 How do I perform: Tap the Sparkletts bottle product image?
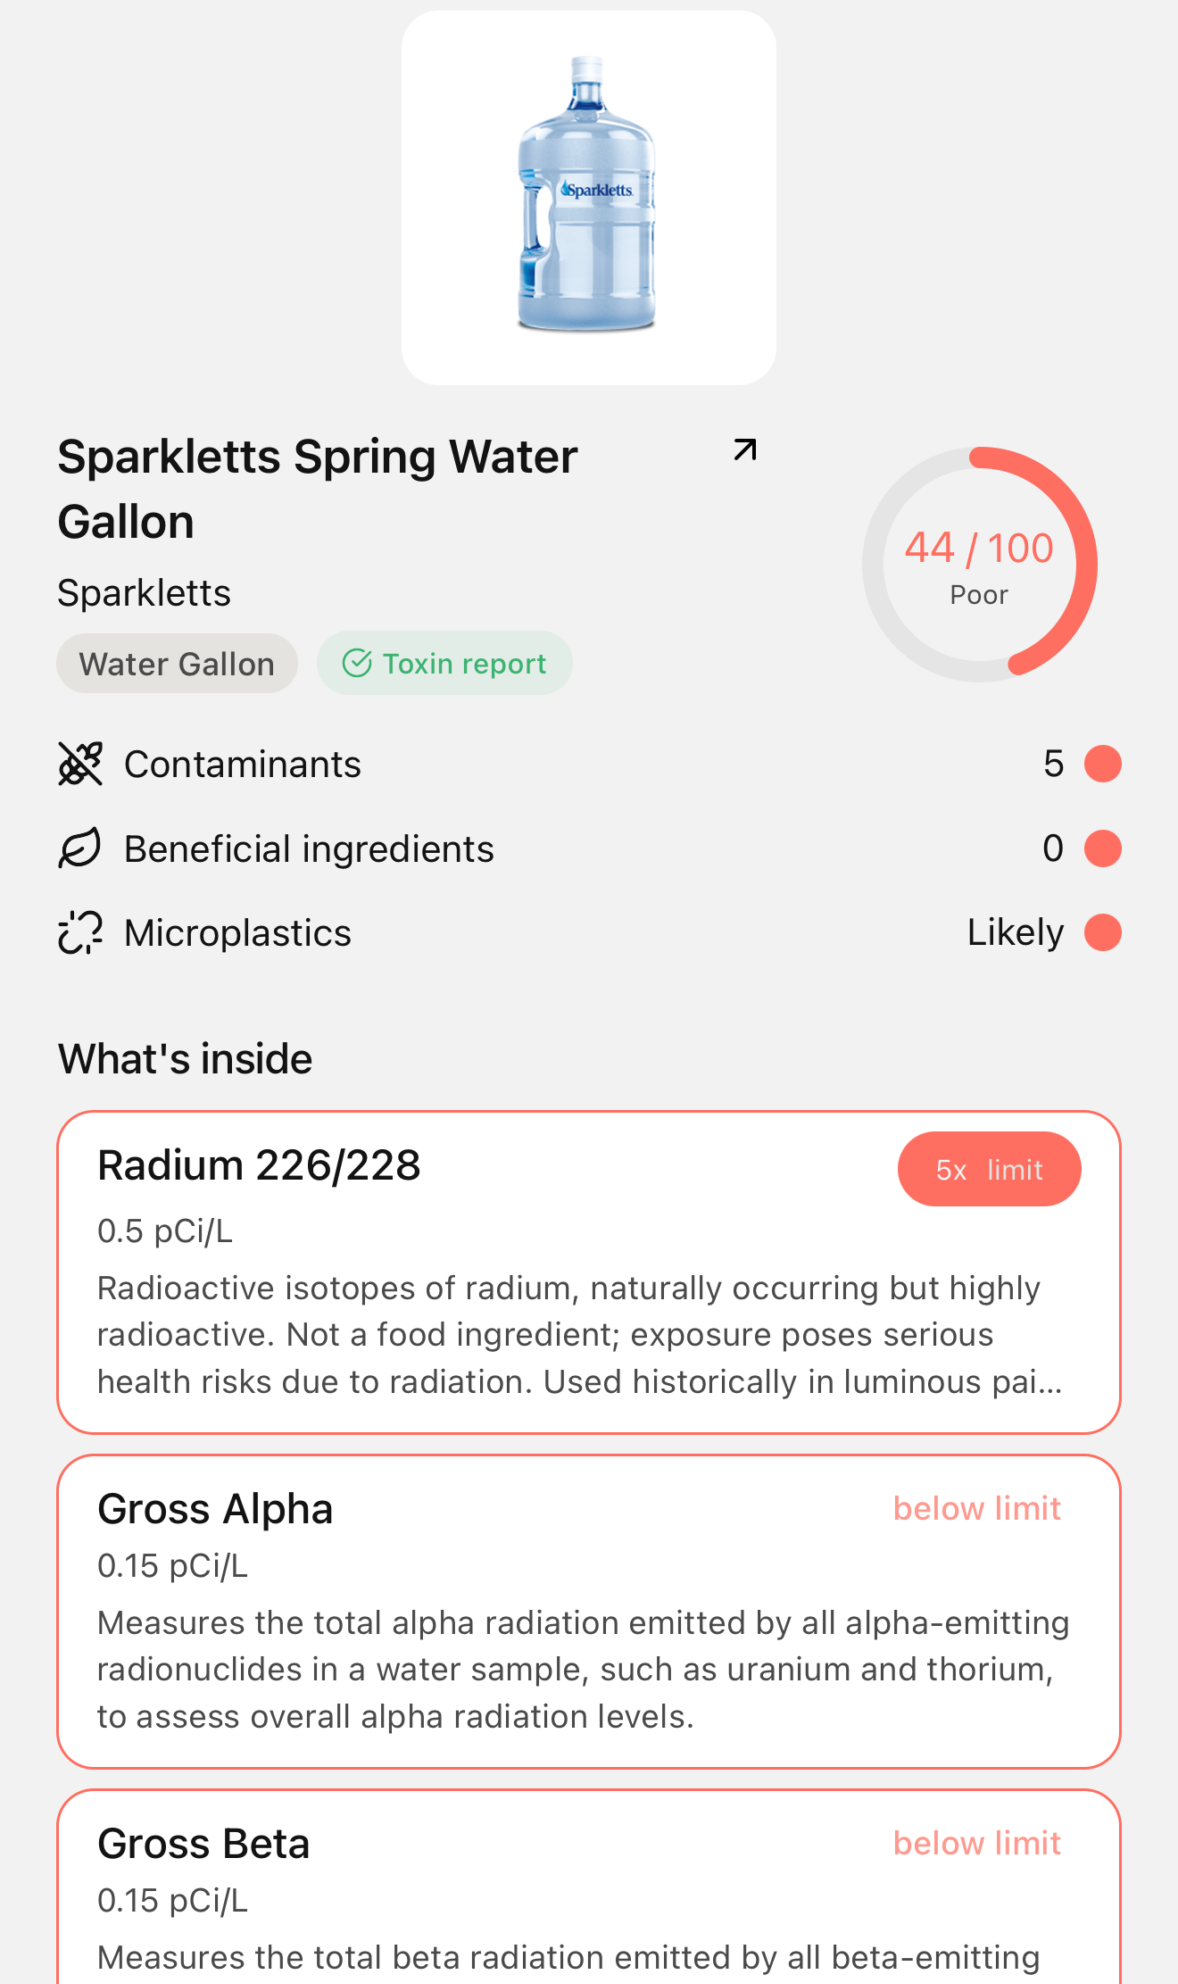(588, 197)
